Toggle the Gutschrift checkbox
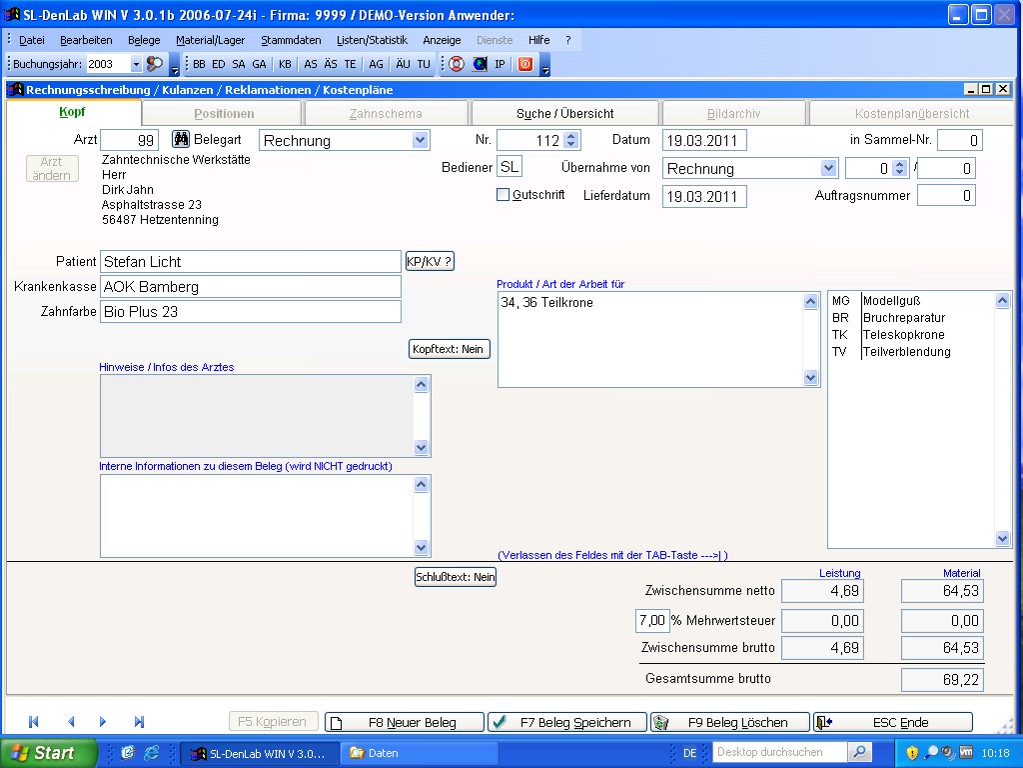Viewport: 1023px width, 768px height. pyautogui.click(x=503, y=194)
